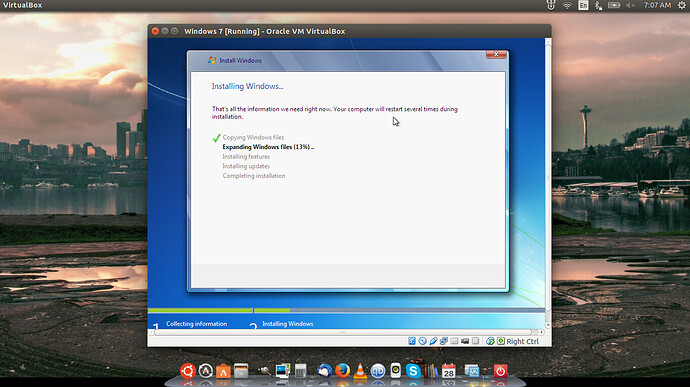Open the Bluetooth indicator menu
The image size is (690, 387).
598,5
